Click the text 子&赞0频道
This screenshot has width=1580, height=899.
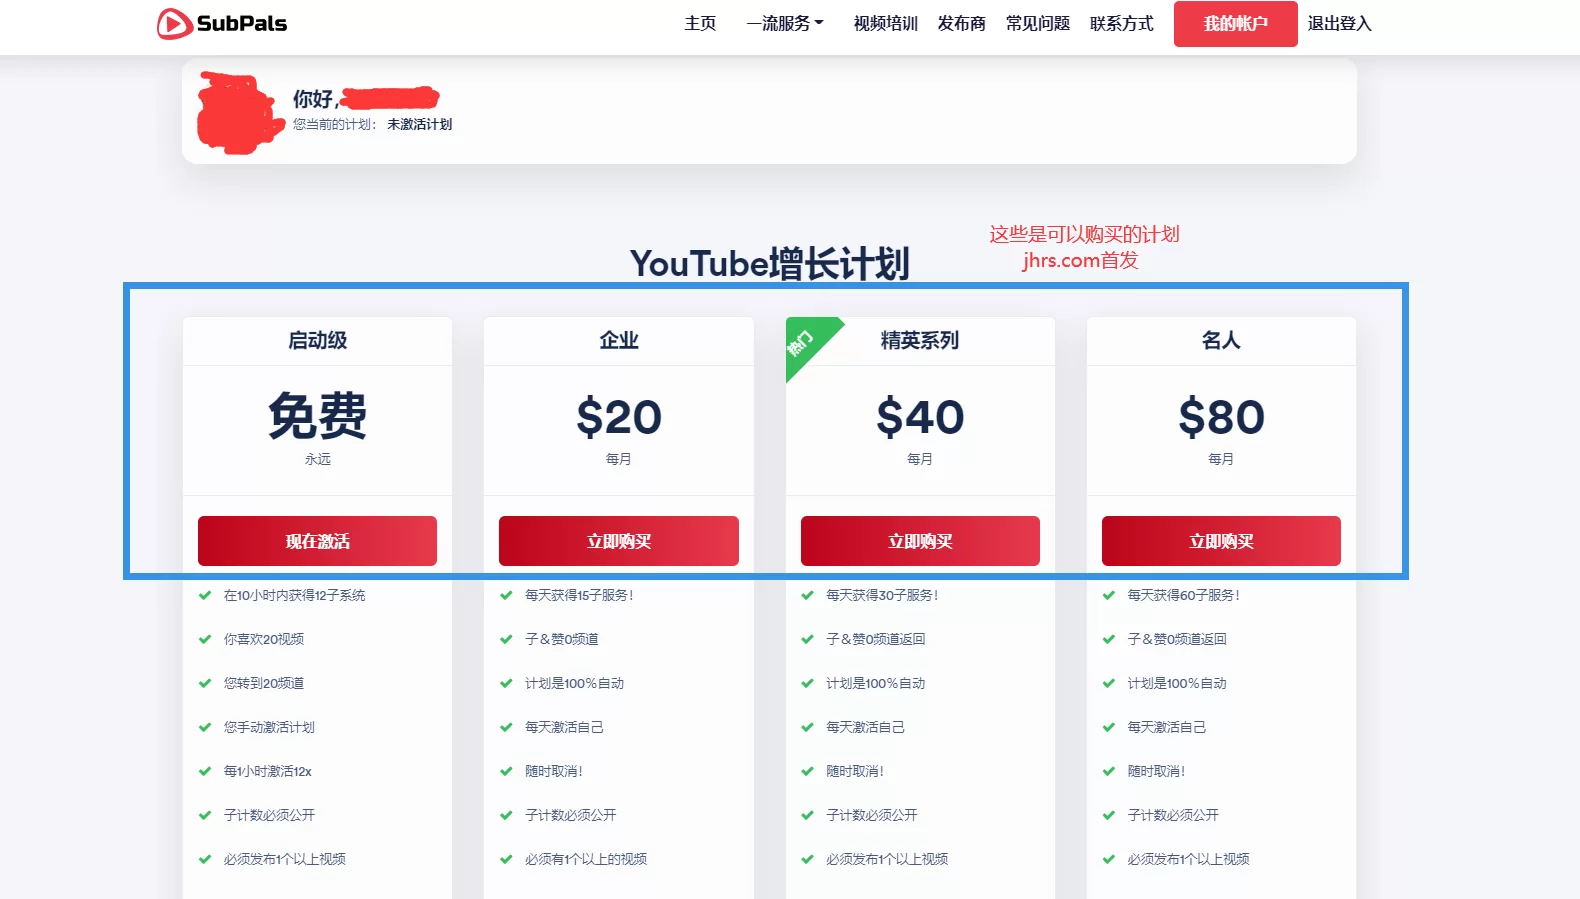point(562,639)
